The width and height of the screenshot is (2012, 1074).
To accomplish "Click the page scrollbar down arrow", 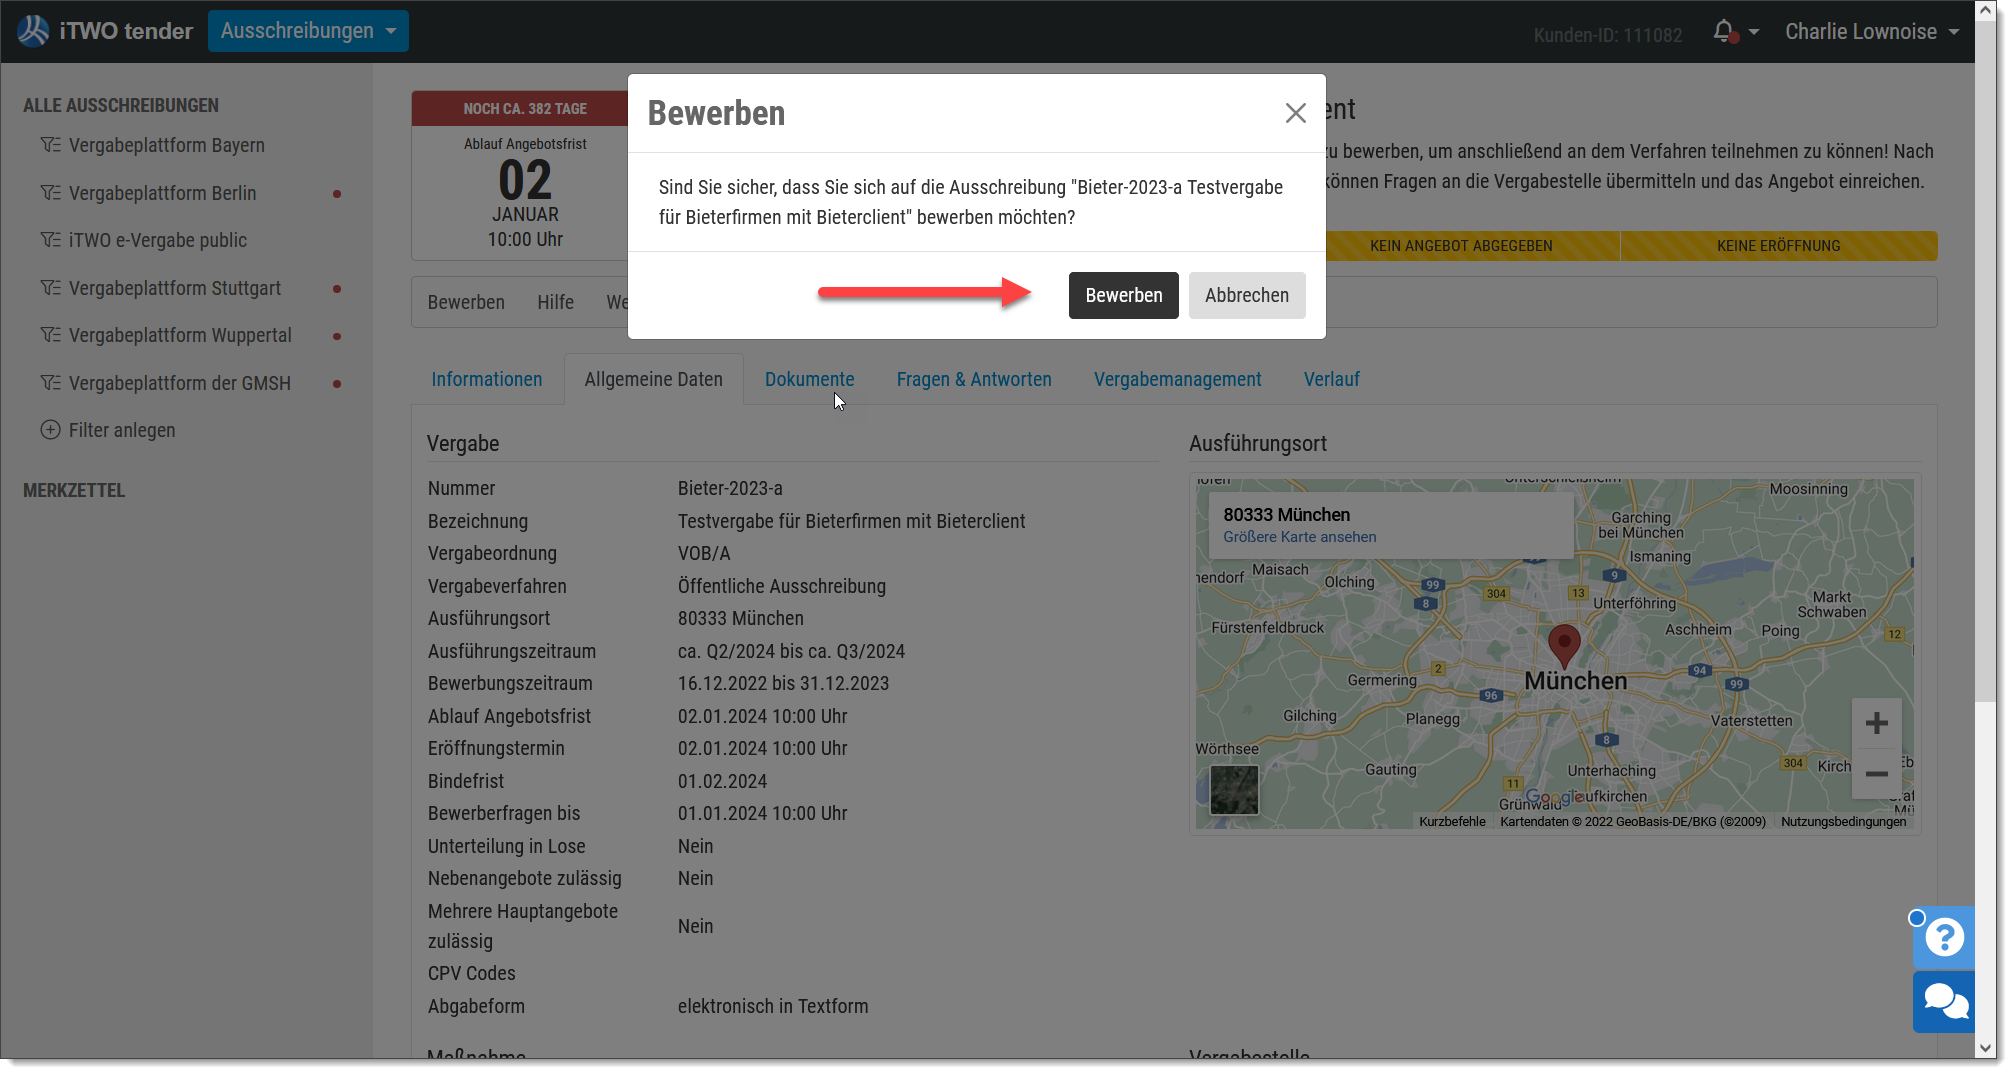I will tap(1985, 1048).
